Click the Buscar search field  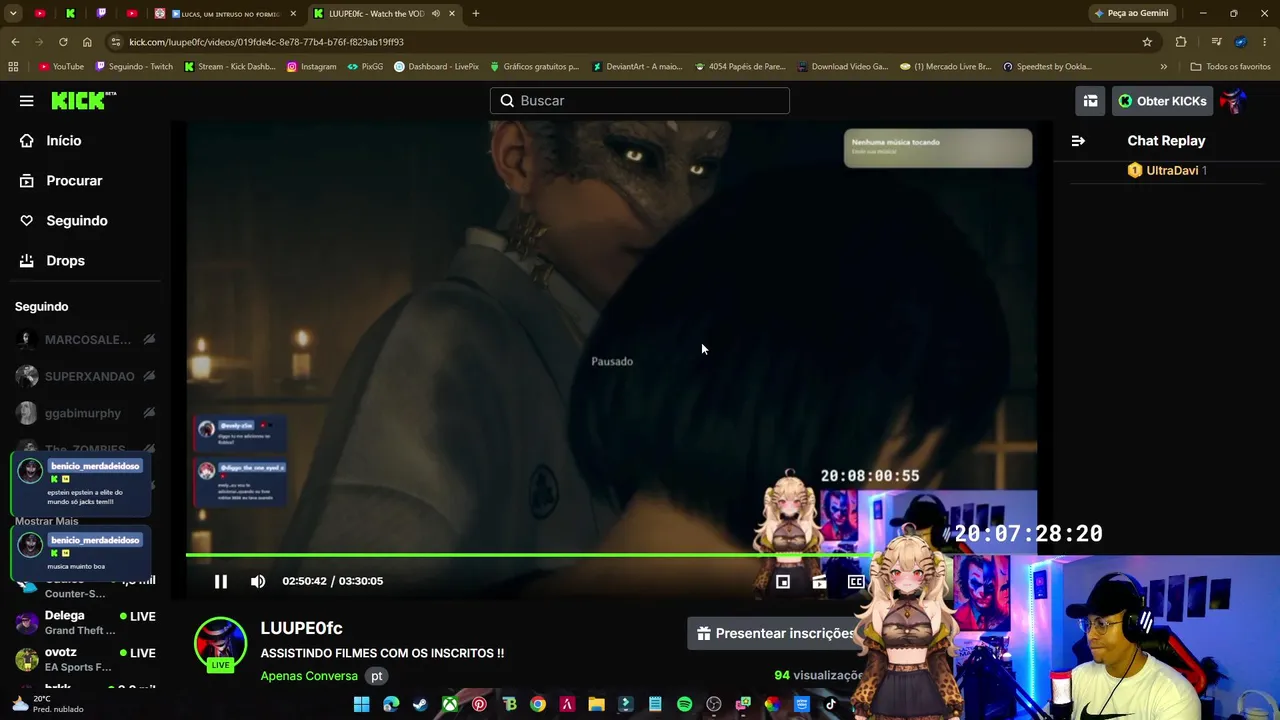click(x=640, y=101)
